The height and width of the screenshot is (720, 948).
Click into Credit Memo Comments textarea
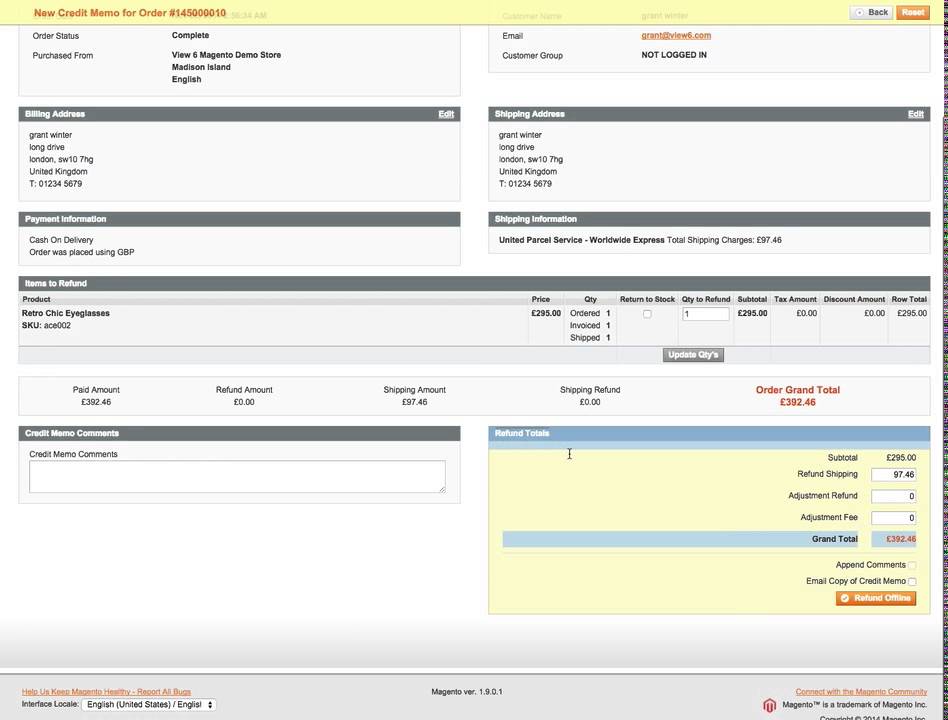point(237,476)
